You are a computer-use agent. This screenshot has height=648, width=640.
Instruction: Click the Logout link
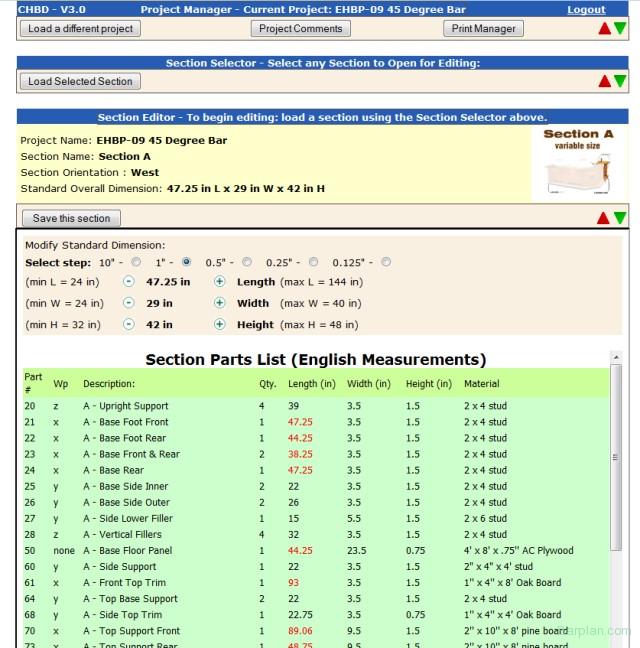pyautogui.click(x=586, y=10)
